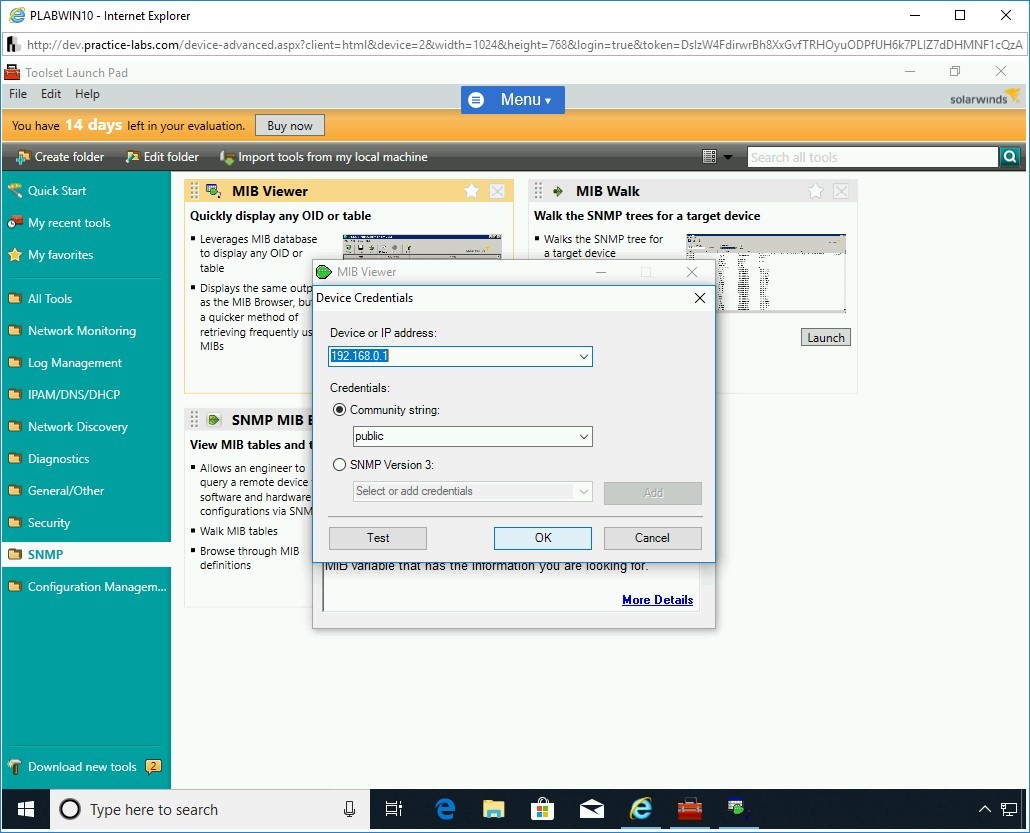Open the Edge browser on the taskbar
This screenshot has width=1030, height=833.
pyautogui.click(x=445, y=809)
